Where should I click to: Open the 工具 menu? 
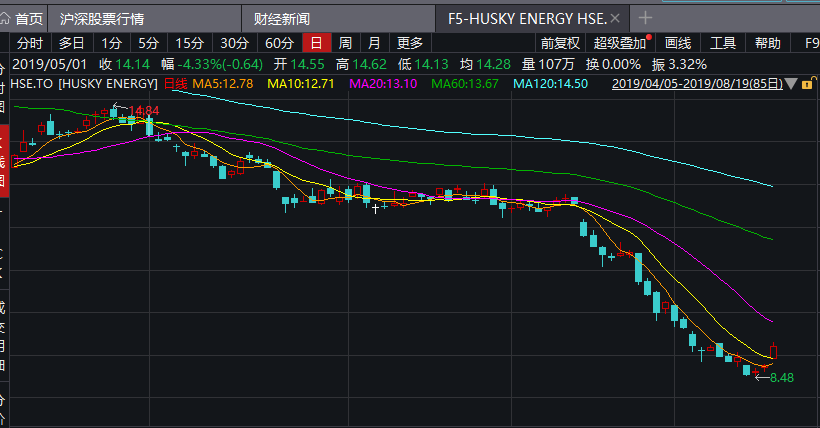click(723, 43)
